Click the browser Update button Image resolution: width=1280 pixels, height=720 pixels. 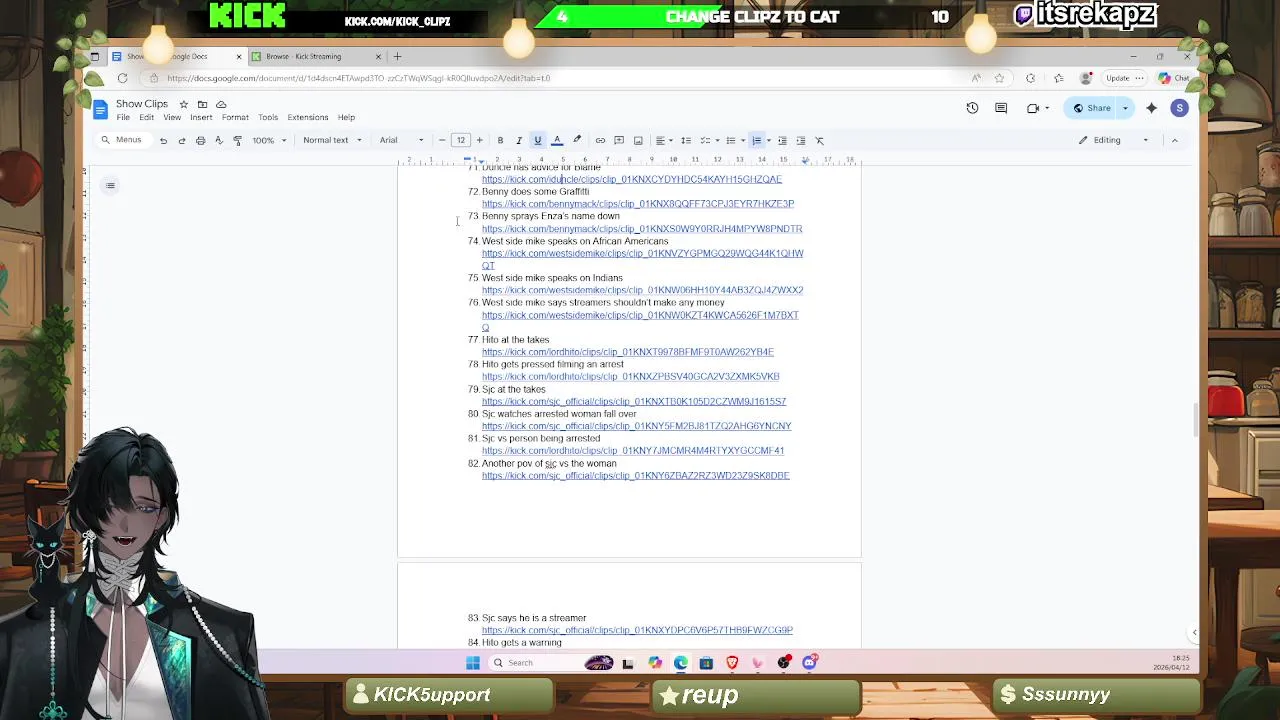pos(1116,78)
